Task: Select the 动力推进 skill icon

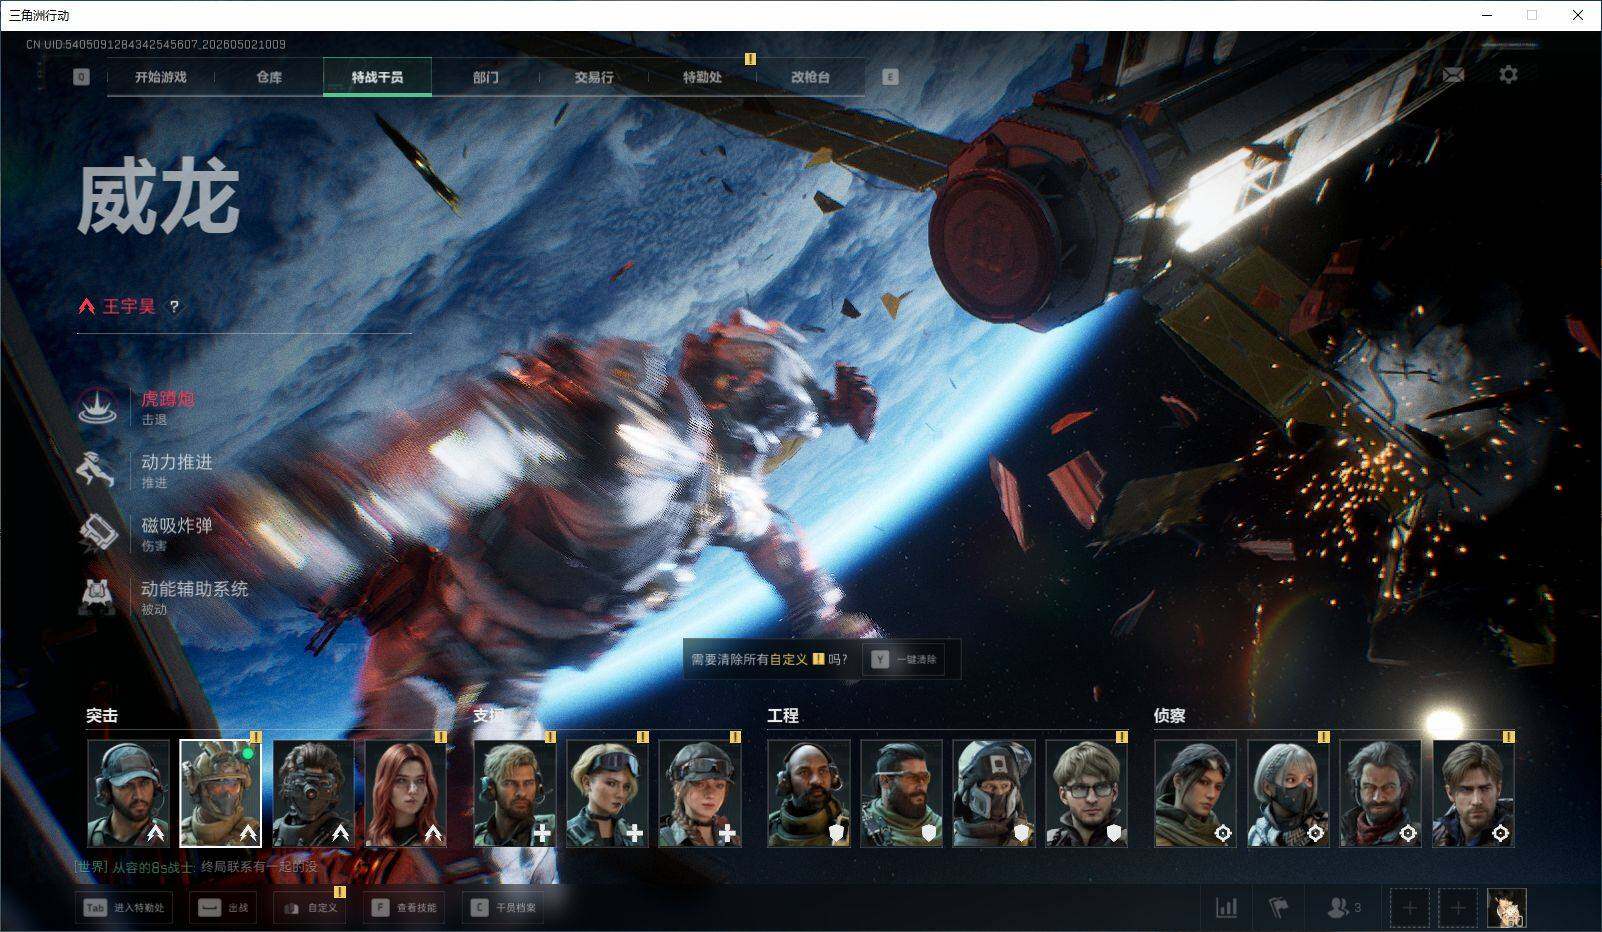Action: coord(98,470)
